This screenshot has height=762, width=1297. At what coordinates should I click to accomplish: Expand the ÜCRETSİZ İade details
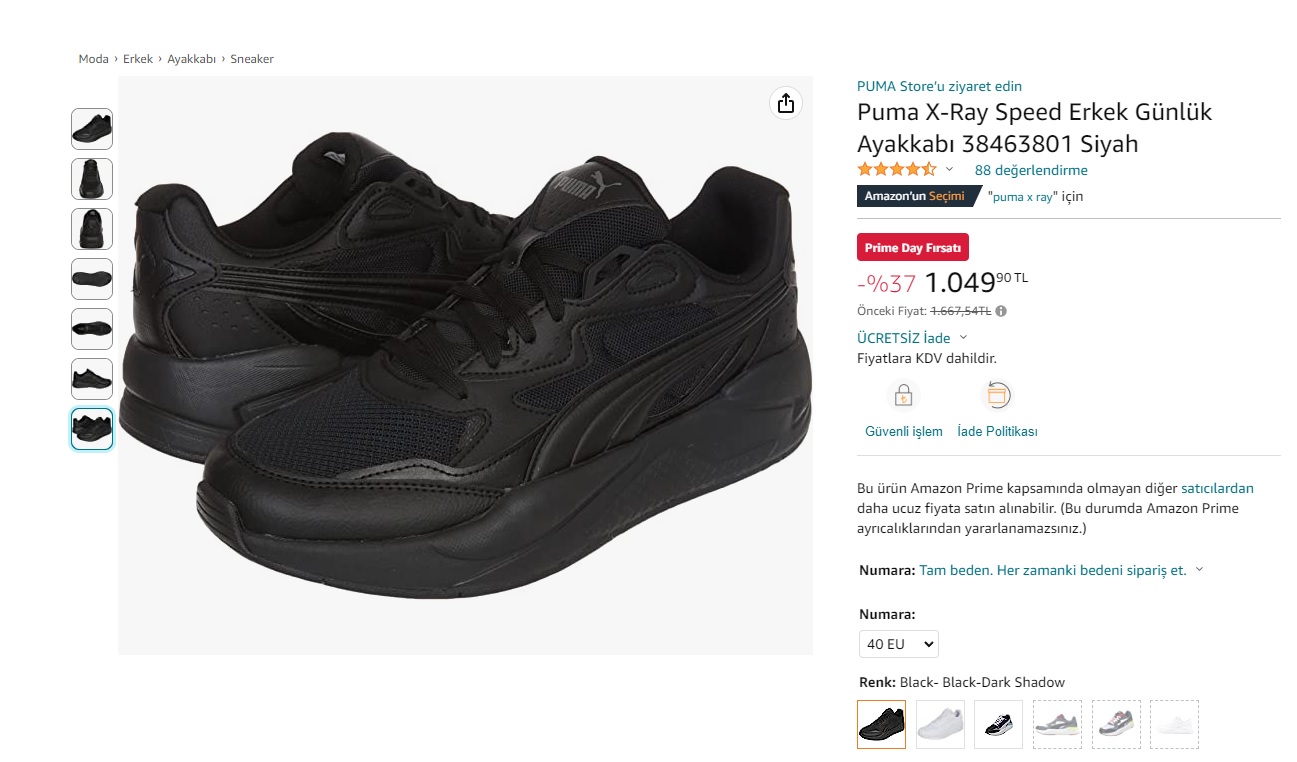point(963,338)
